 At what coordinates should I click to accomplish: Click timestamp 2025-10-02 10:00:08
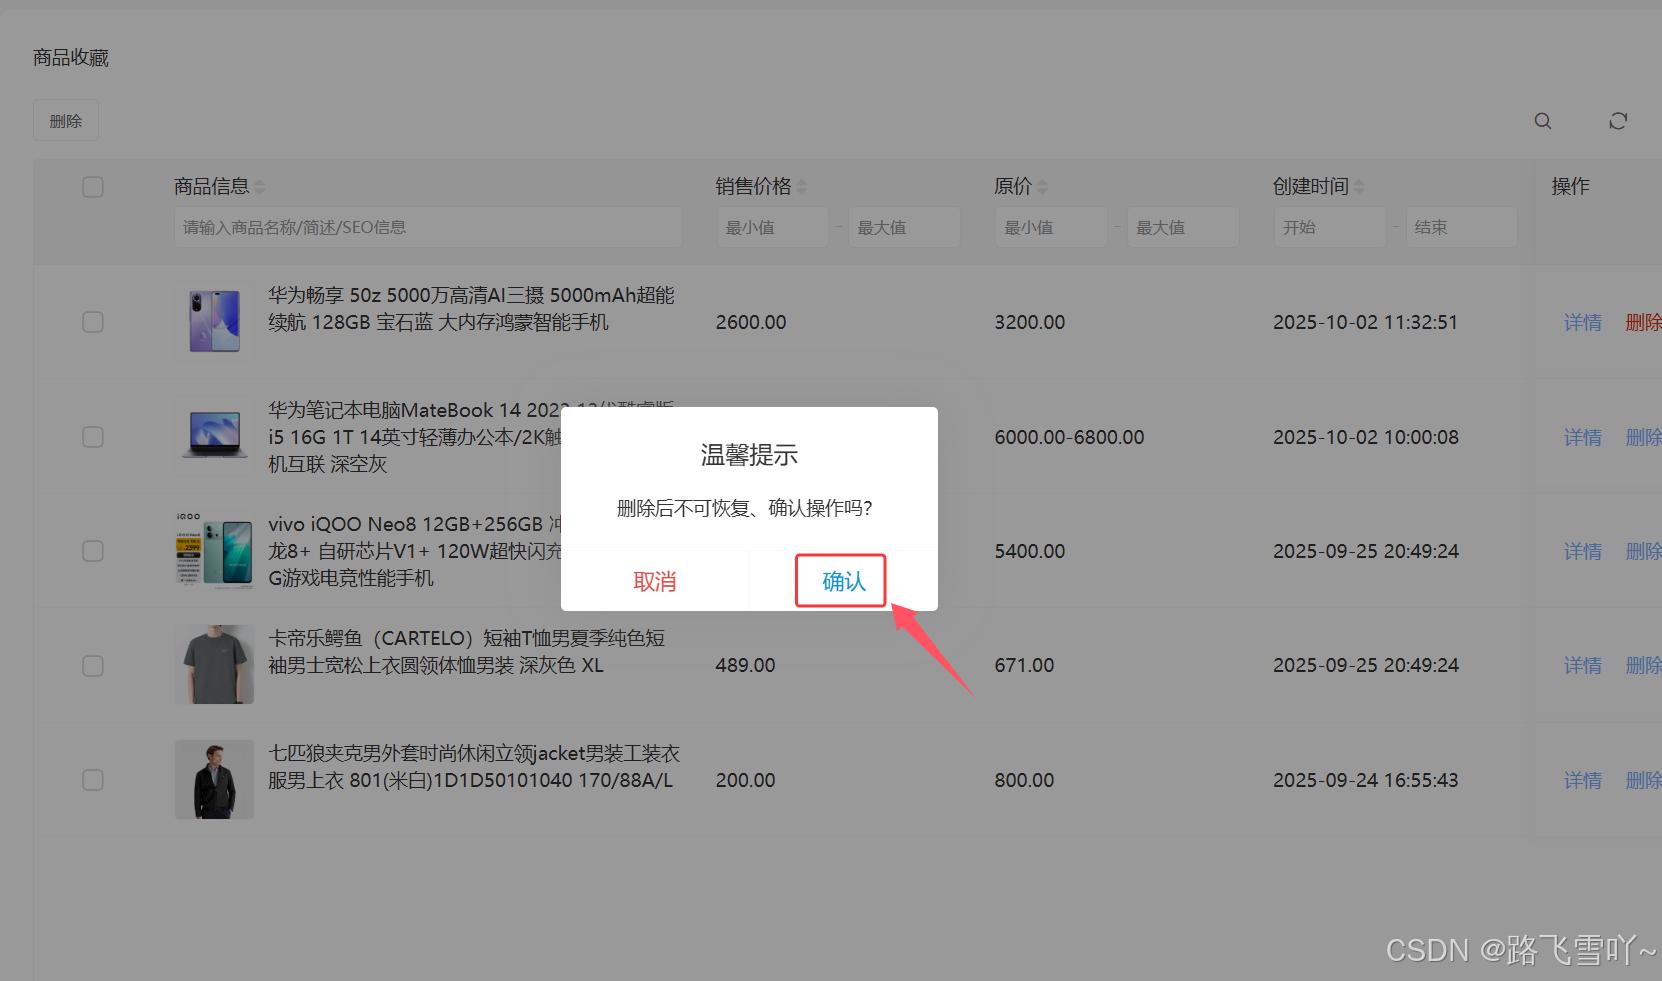1366,437
